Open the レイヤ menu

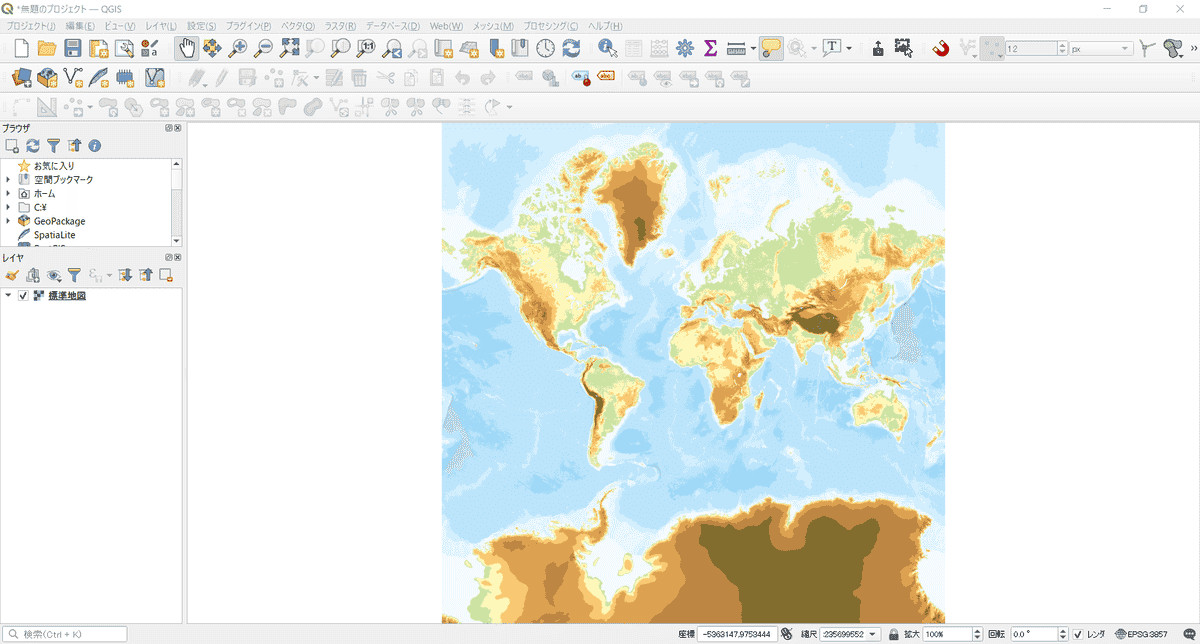point(161,25)
